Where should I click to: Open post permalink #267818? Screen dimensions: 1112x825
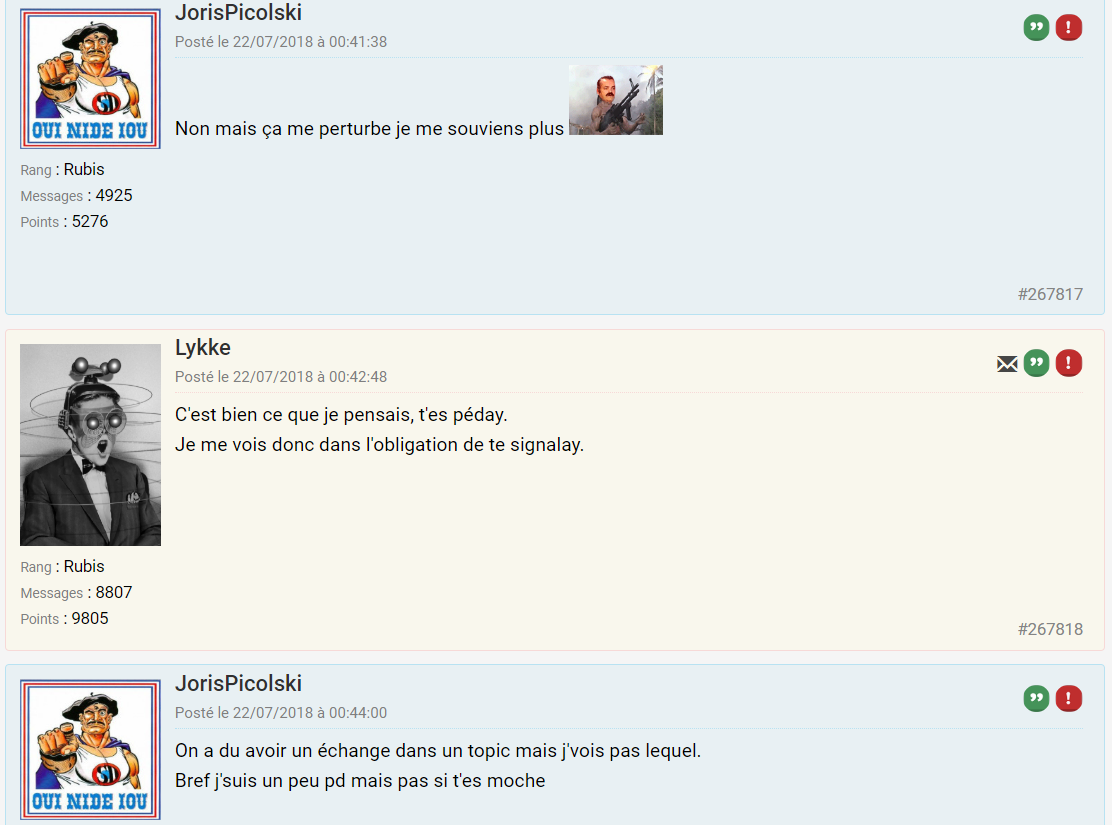1050,629
